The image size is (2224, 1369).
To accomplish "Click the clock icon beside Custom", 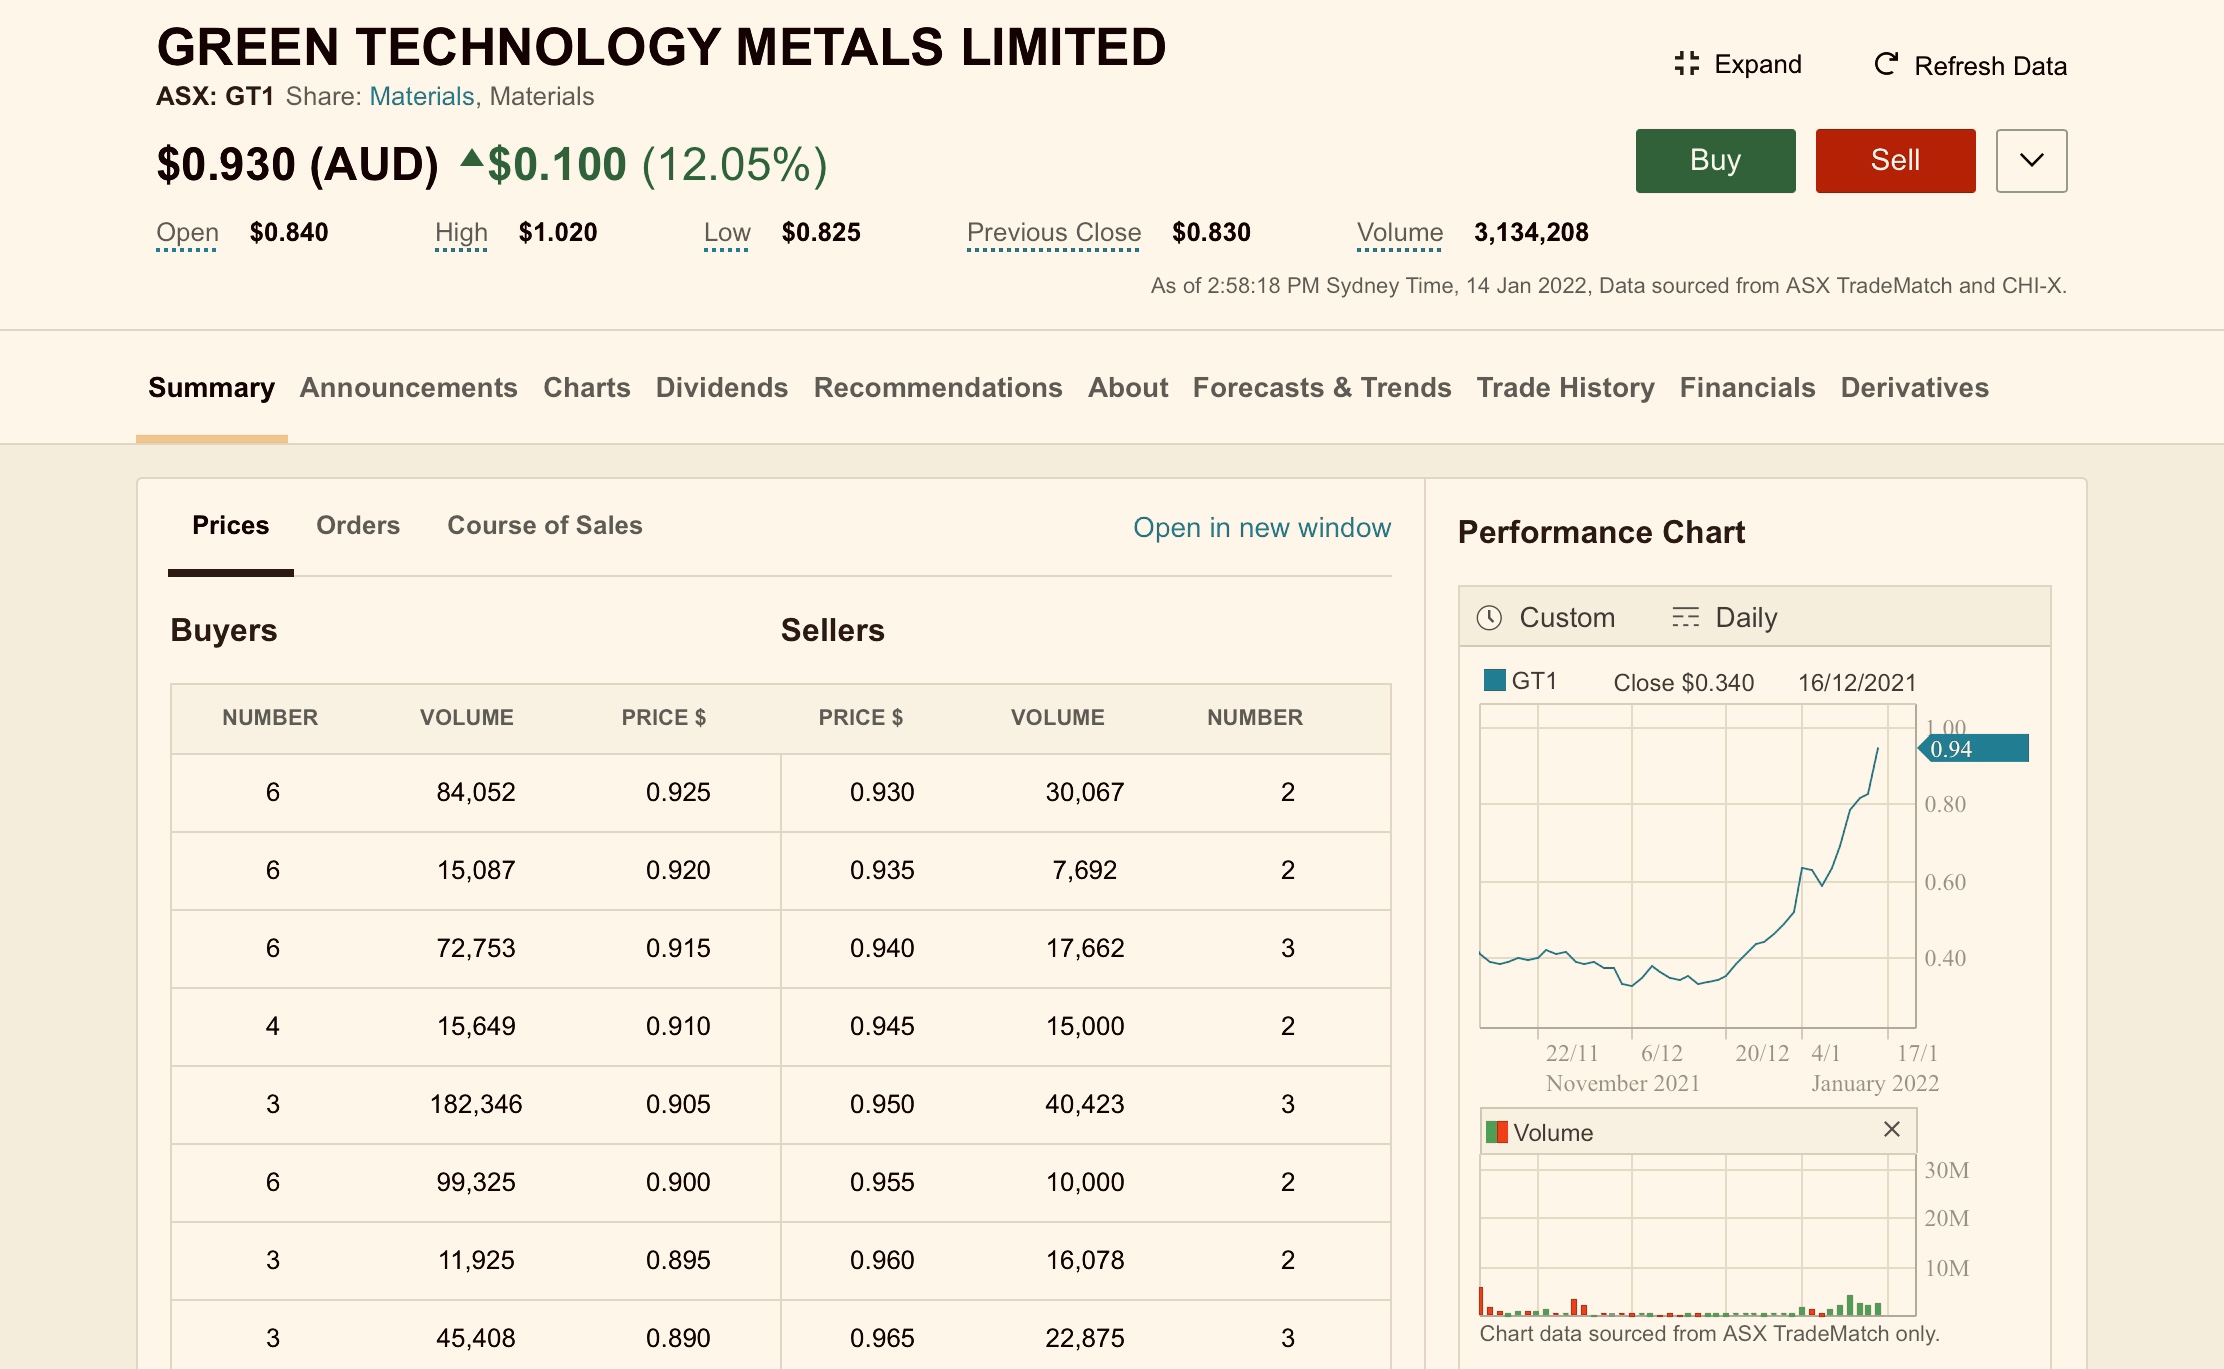I will coord(1489,618).
